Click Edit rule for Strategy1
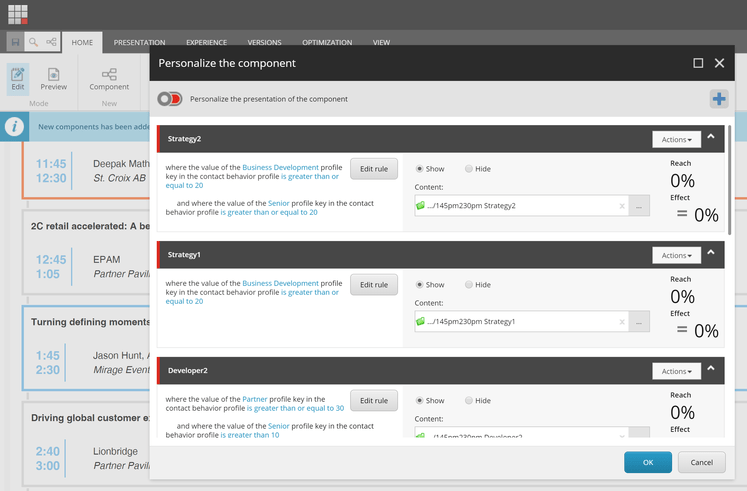This screenshot has height=491, width=747. (x=374, y=285)
